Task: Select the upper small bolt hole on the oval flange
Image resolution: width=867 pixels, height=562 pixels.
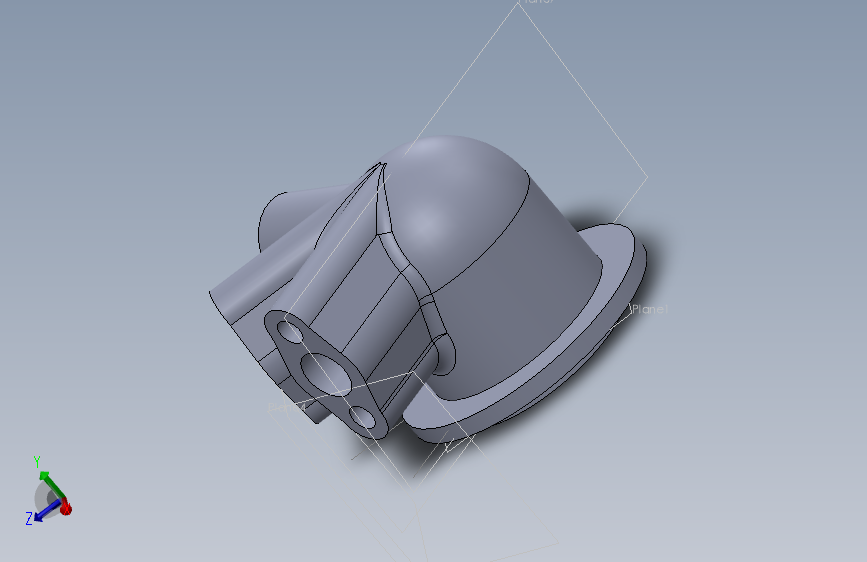Action: (x=291, y=333)
